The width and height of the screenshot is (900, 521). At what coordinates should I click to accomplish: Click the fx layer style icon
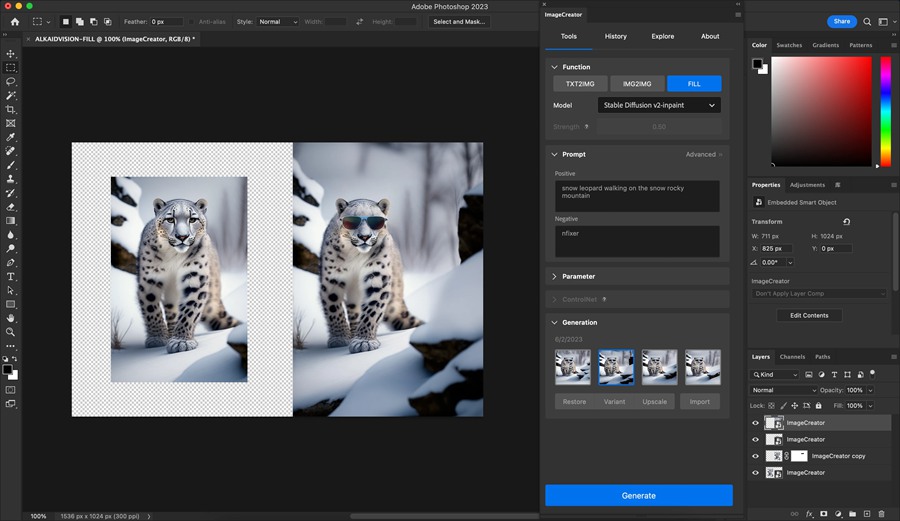(809, 514)
